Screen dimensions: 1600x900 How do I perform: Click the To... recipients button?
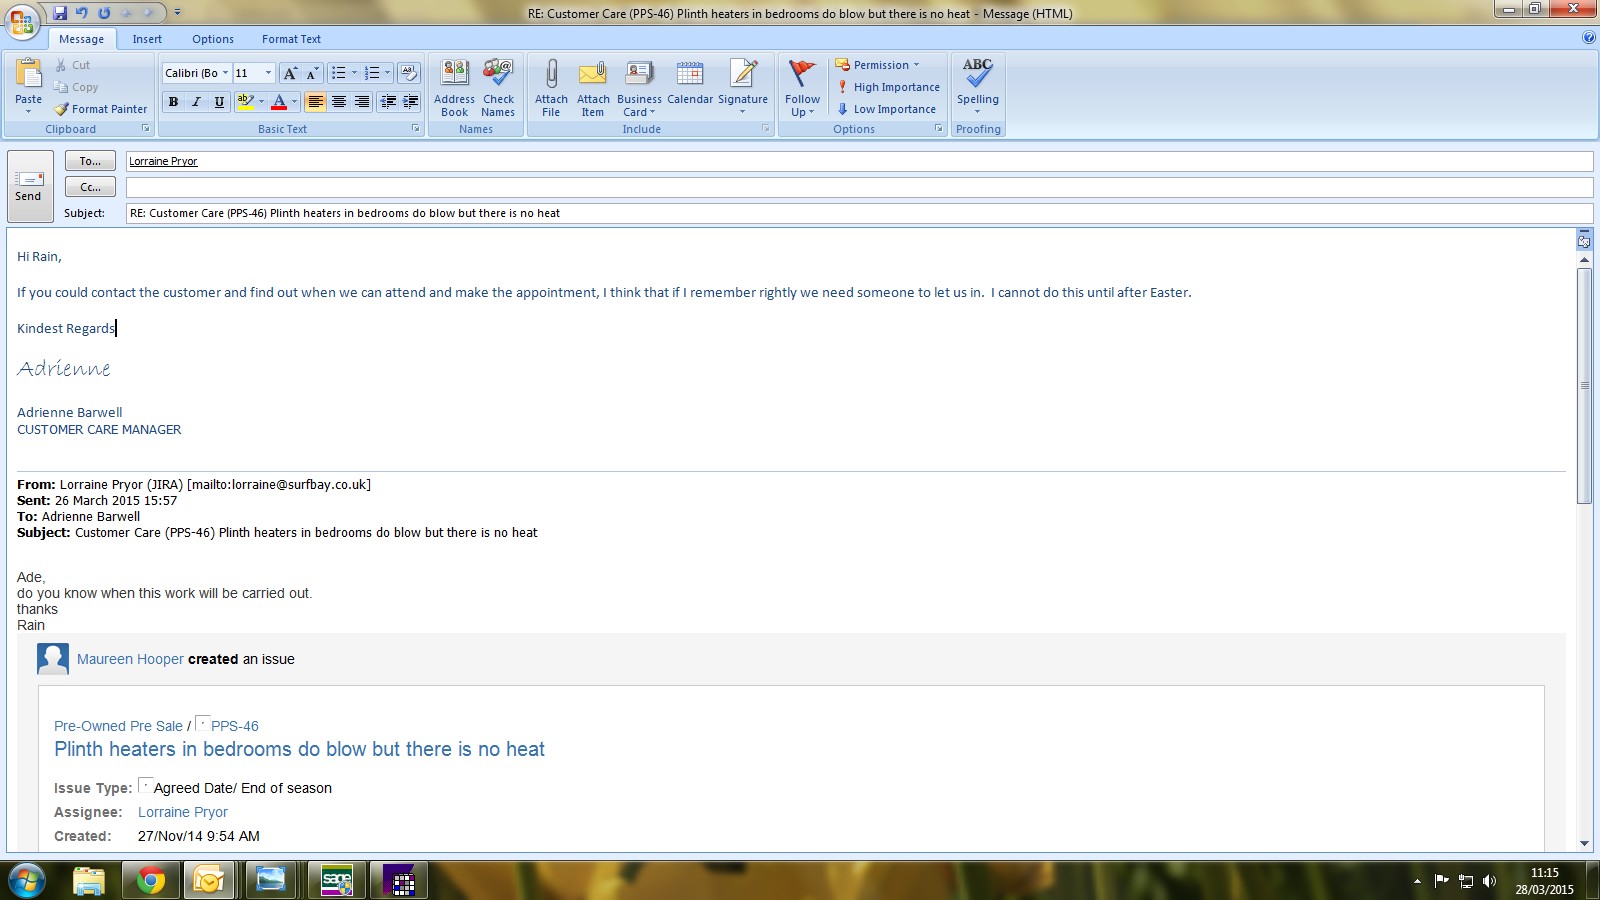(90, 161)
